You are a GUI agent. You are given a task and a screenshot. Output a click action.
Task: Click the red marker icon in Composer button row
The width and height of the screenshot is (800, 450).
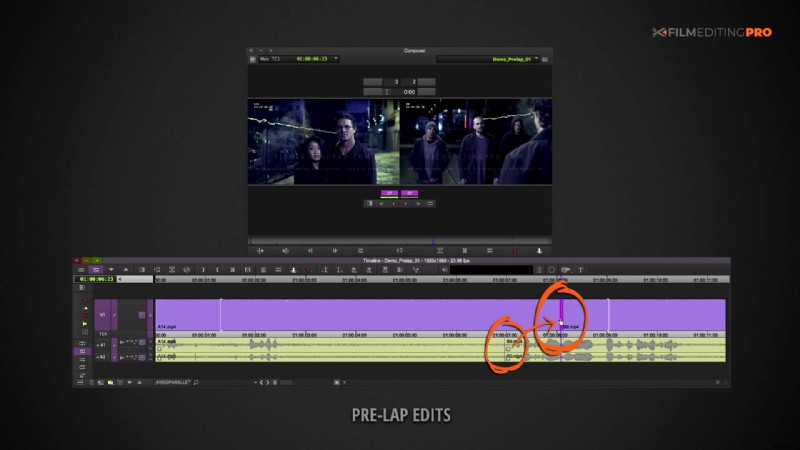tap(515, 251)
